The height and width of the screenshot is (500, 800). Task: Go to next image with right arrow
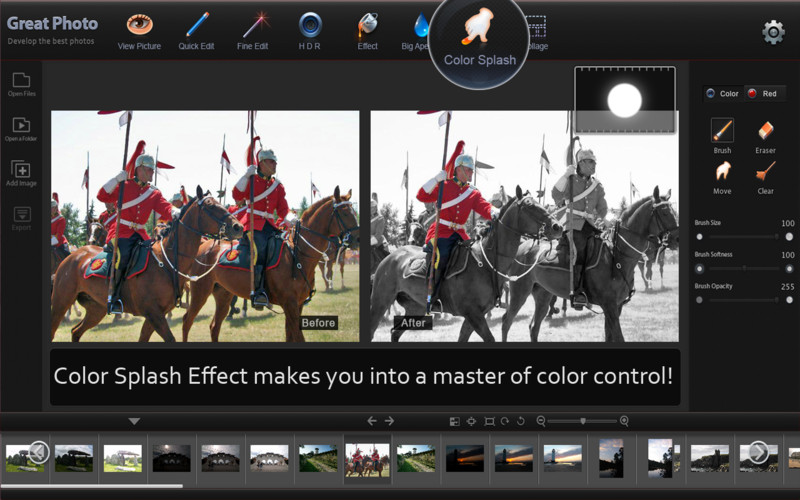tap(389, 421)
